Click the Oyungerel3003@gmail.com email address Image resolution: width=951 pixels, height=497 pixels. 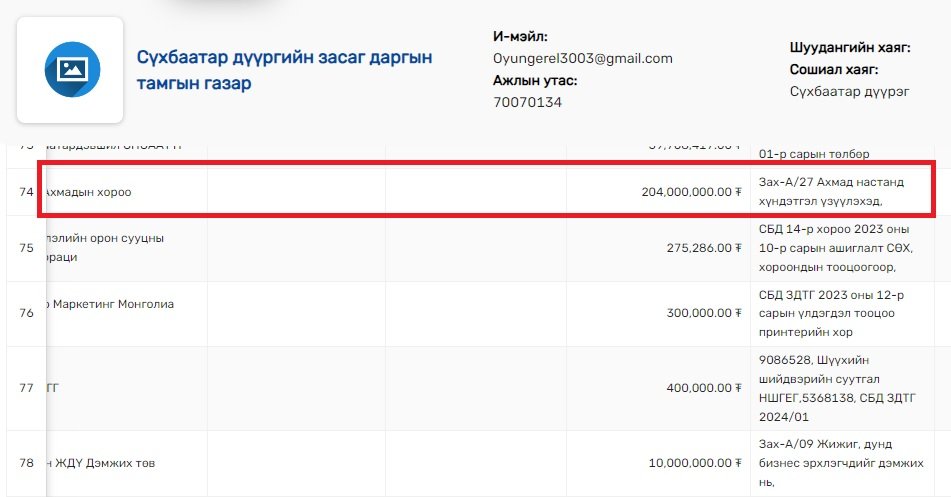coord(582,58)
